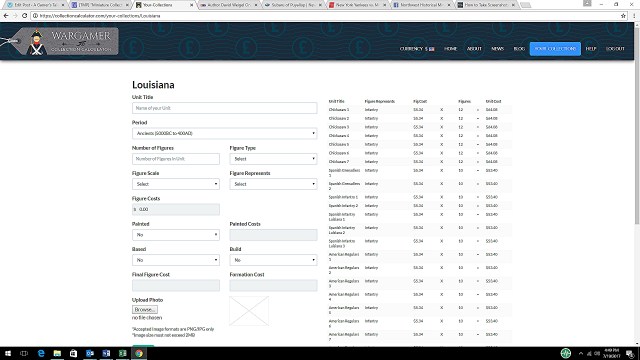This screenshot has height=360, width=640.
Task: Reload the page with the refresh icon
Action: (x=24, y=16)
